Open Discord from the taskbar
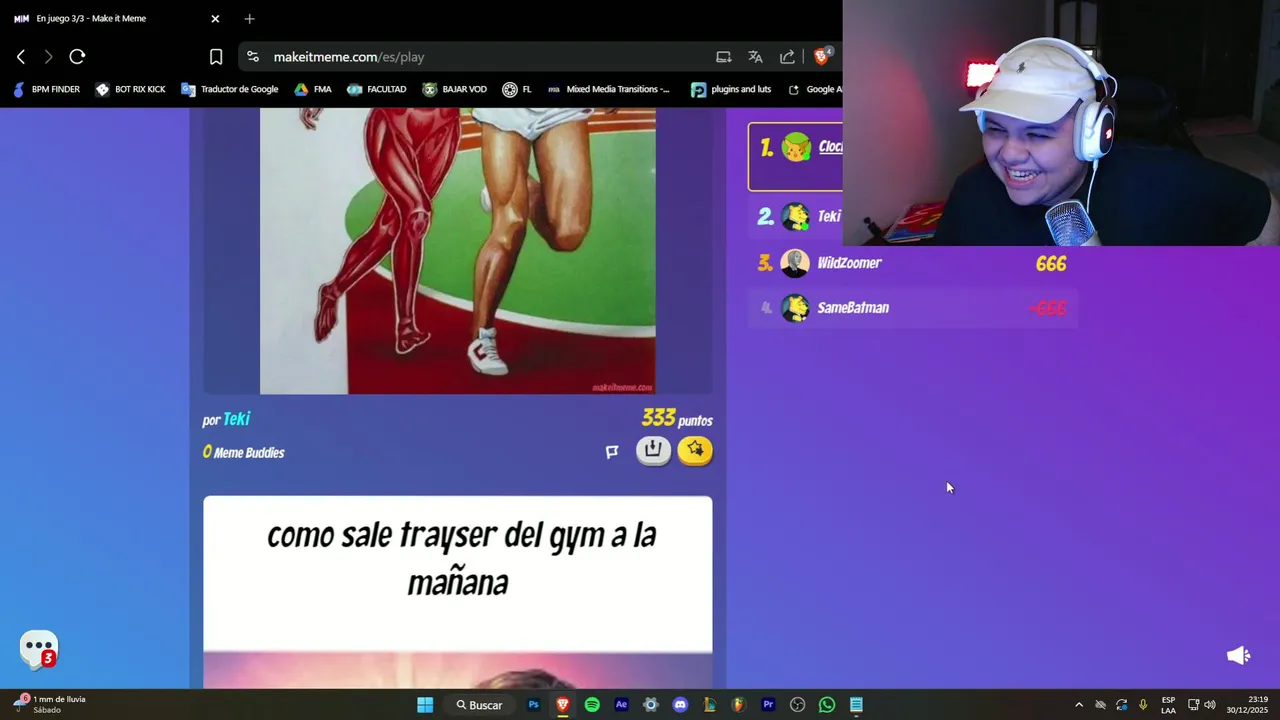This screenshot has height=720, width=1280. 680,705
